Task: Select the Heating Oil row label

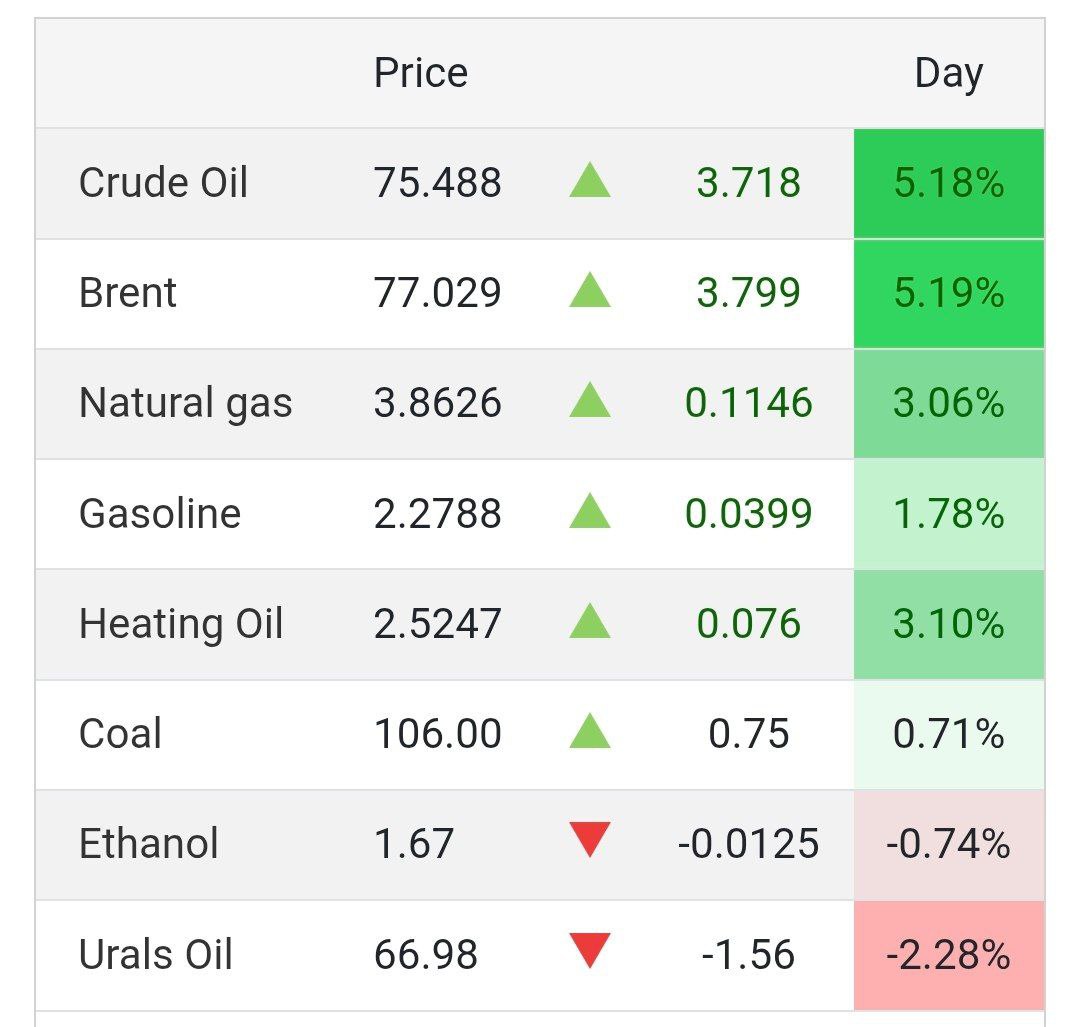Action: 181,623
